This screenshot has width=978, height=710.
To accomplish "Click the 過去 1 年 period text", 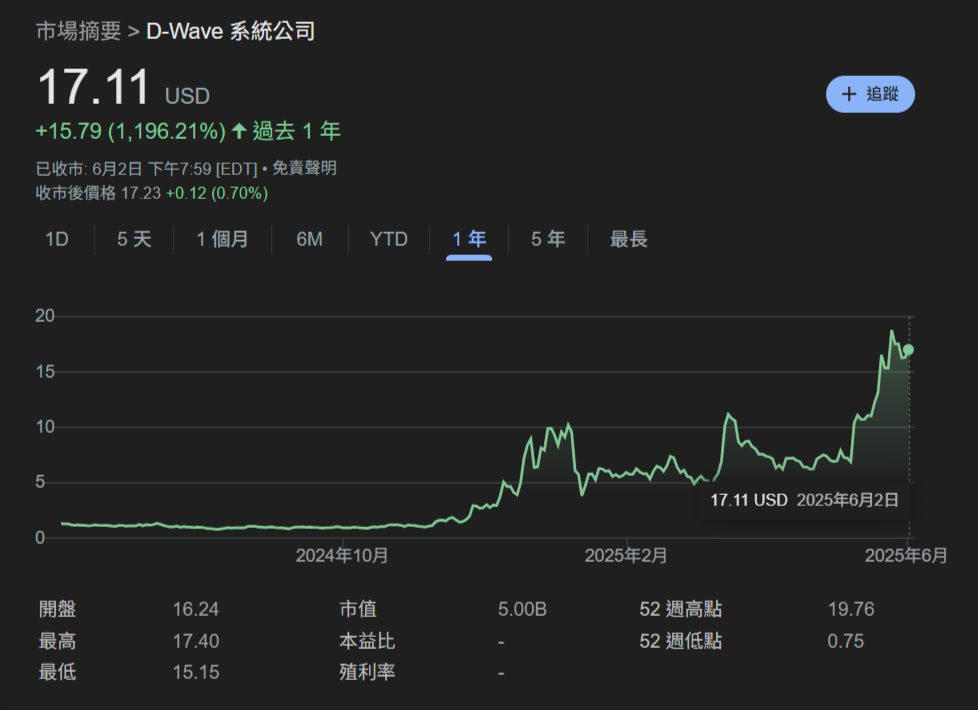I will coord(296,132).
